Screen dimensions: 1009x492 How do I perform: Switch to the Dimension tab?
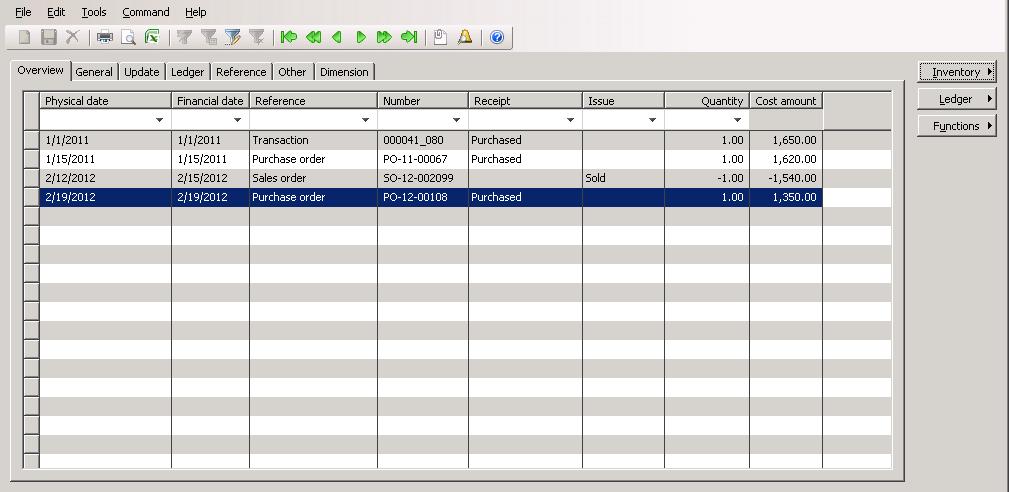pos(344,72)
